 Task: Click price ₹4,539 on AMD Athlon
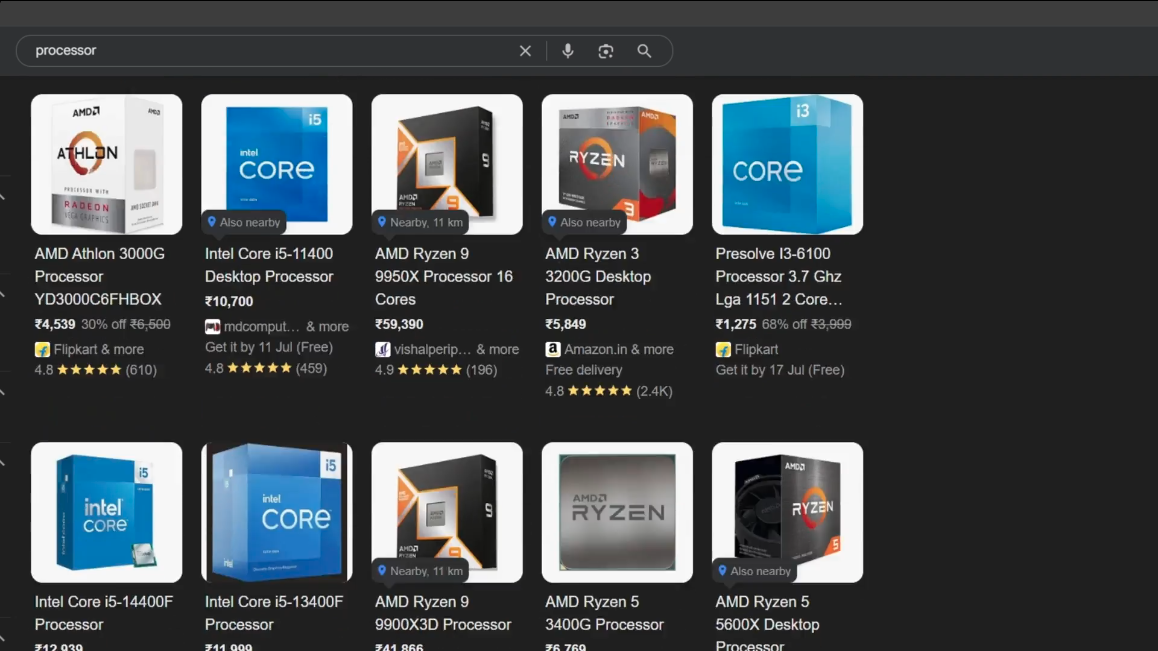[x=55, y=324]
